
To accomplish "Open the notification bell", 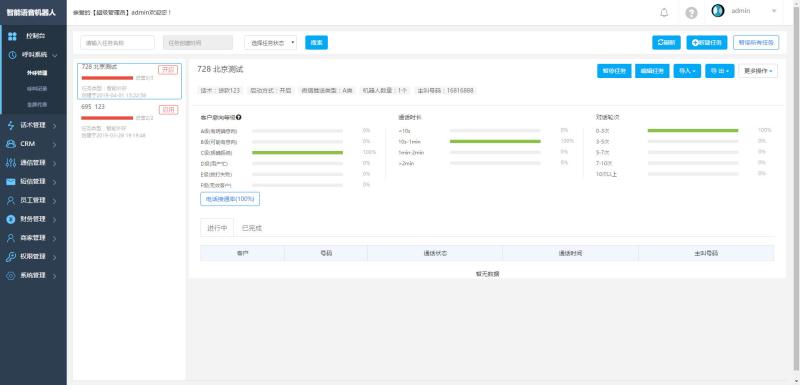I will coord(664,13).
